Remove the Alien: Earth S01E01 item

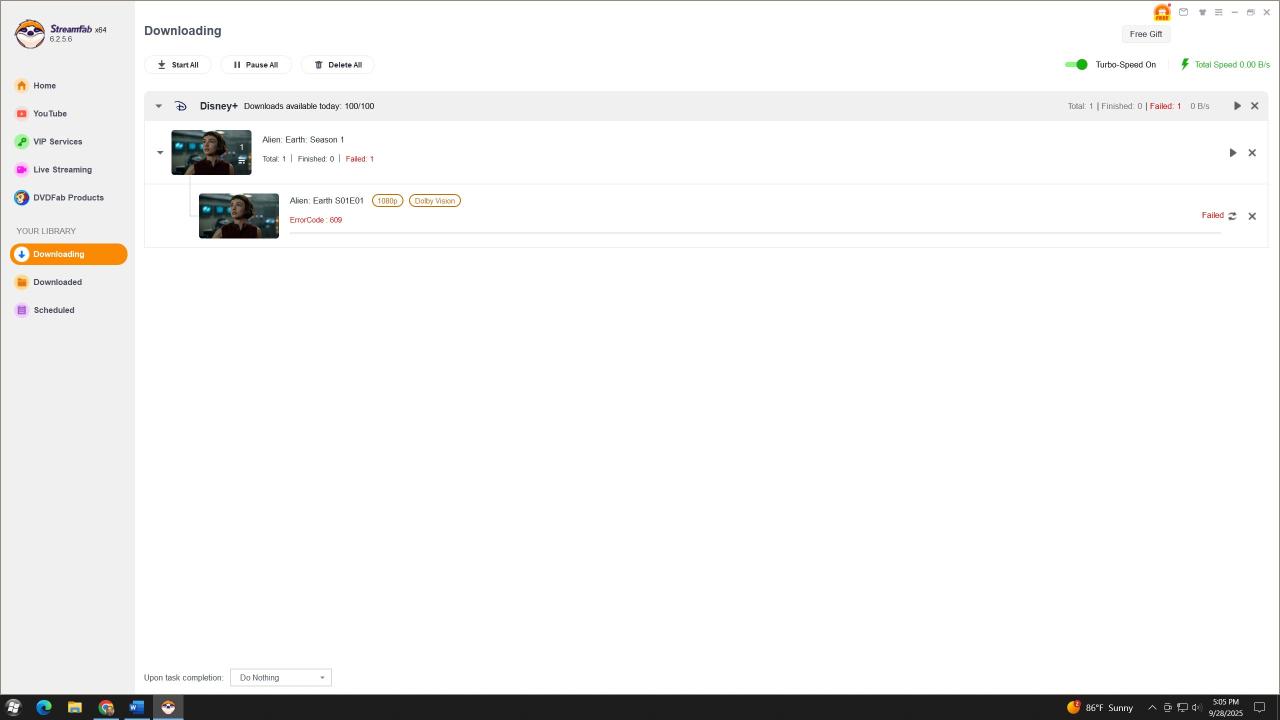(1252, 216)
